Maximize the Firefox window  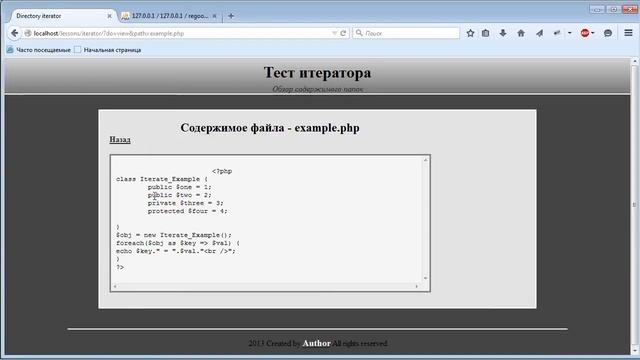coord(613,9)
